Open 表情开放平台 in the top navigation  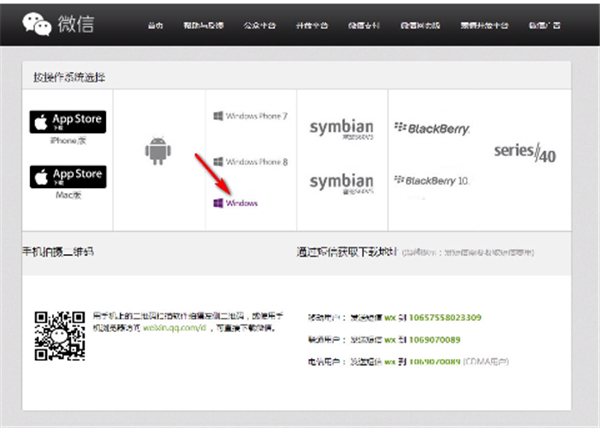point(484,26)
